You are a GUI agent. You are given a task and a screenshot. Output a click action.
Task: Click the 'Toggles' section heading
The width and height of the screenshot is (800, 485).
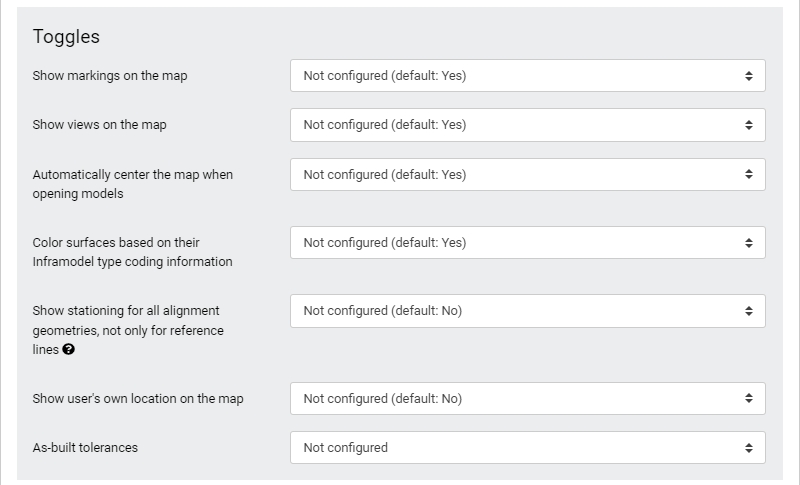point(66,37)
